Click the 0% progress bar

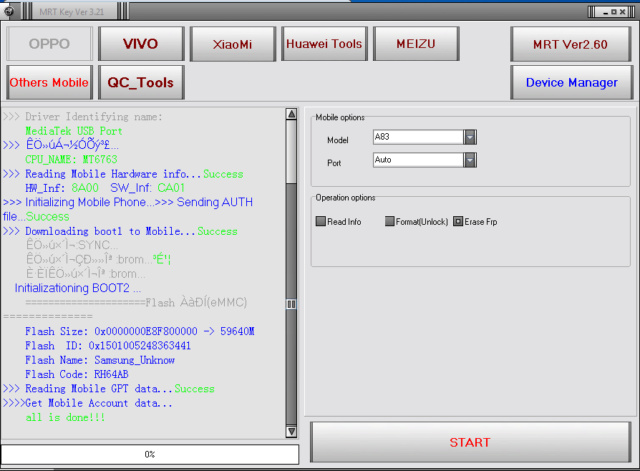(150, 454)
